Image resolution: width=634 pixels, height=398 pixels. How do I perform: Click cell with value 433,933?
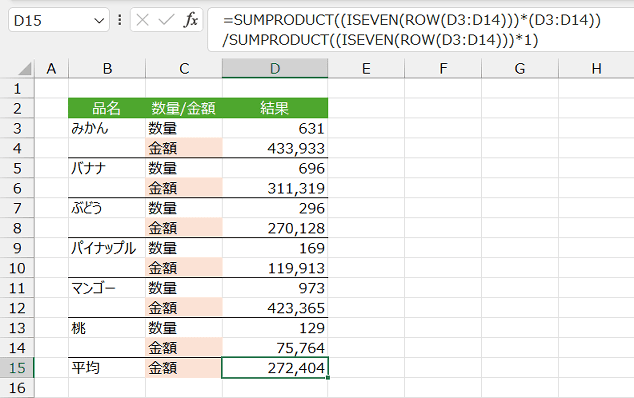coord(275,148)
